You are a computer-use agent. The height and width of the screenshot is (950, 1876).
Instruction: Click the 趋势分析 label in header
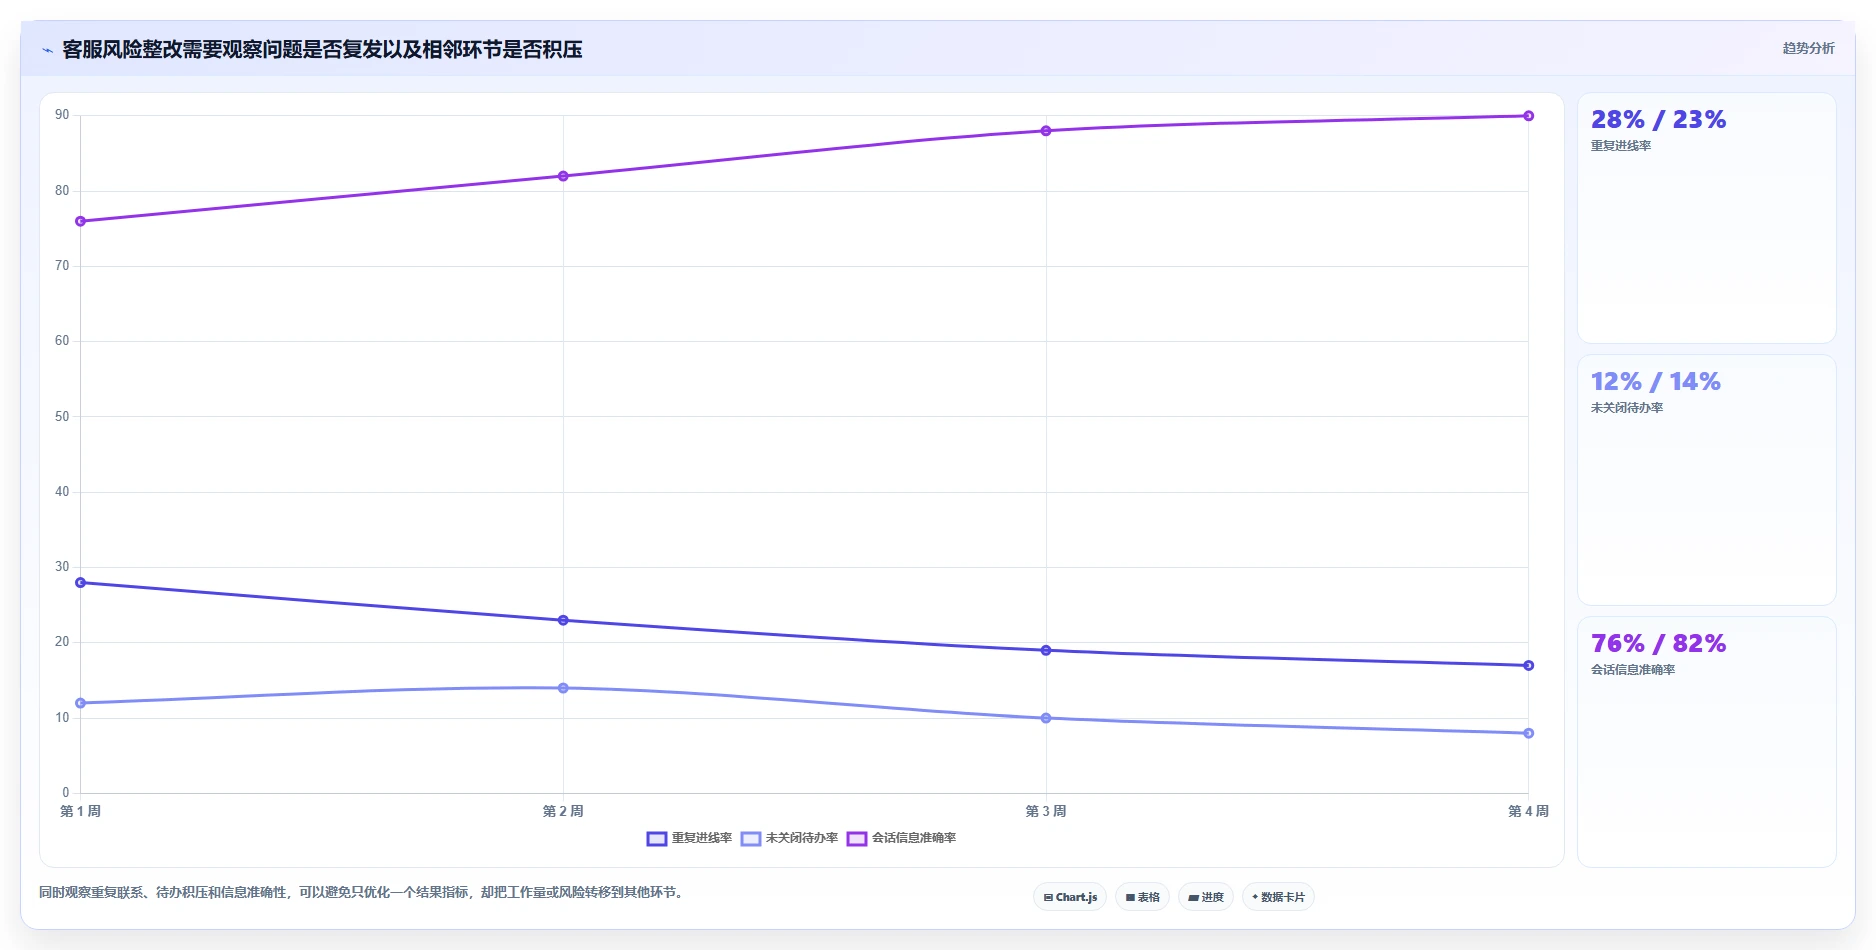pos(1808,48)
